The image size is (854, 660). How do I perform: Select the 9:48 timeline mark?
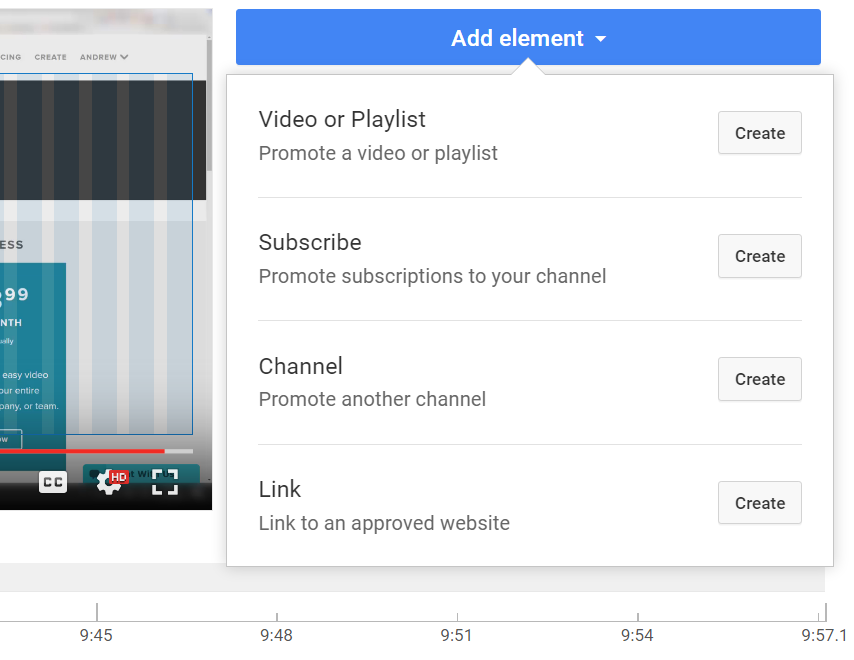coord(276,635)
